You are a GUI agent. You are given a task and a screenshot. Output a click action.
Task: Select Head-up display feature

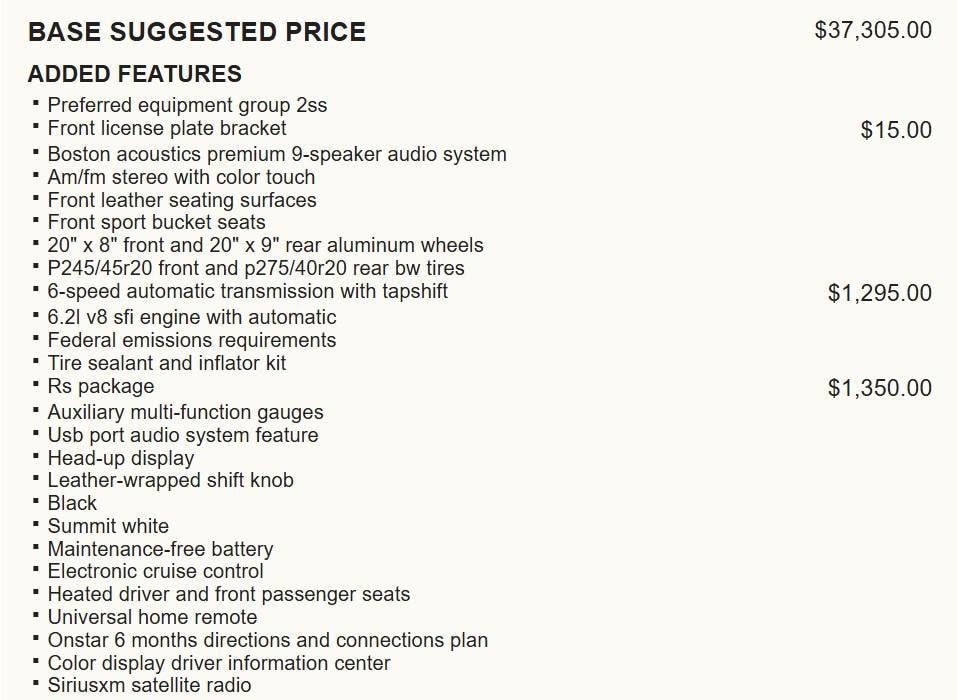[121, 458]
